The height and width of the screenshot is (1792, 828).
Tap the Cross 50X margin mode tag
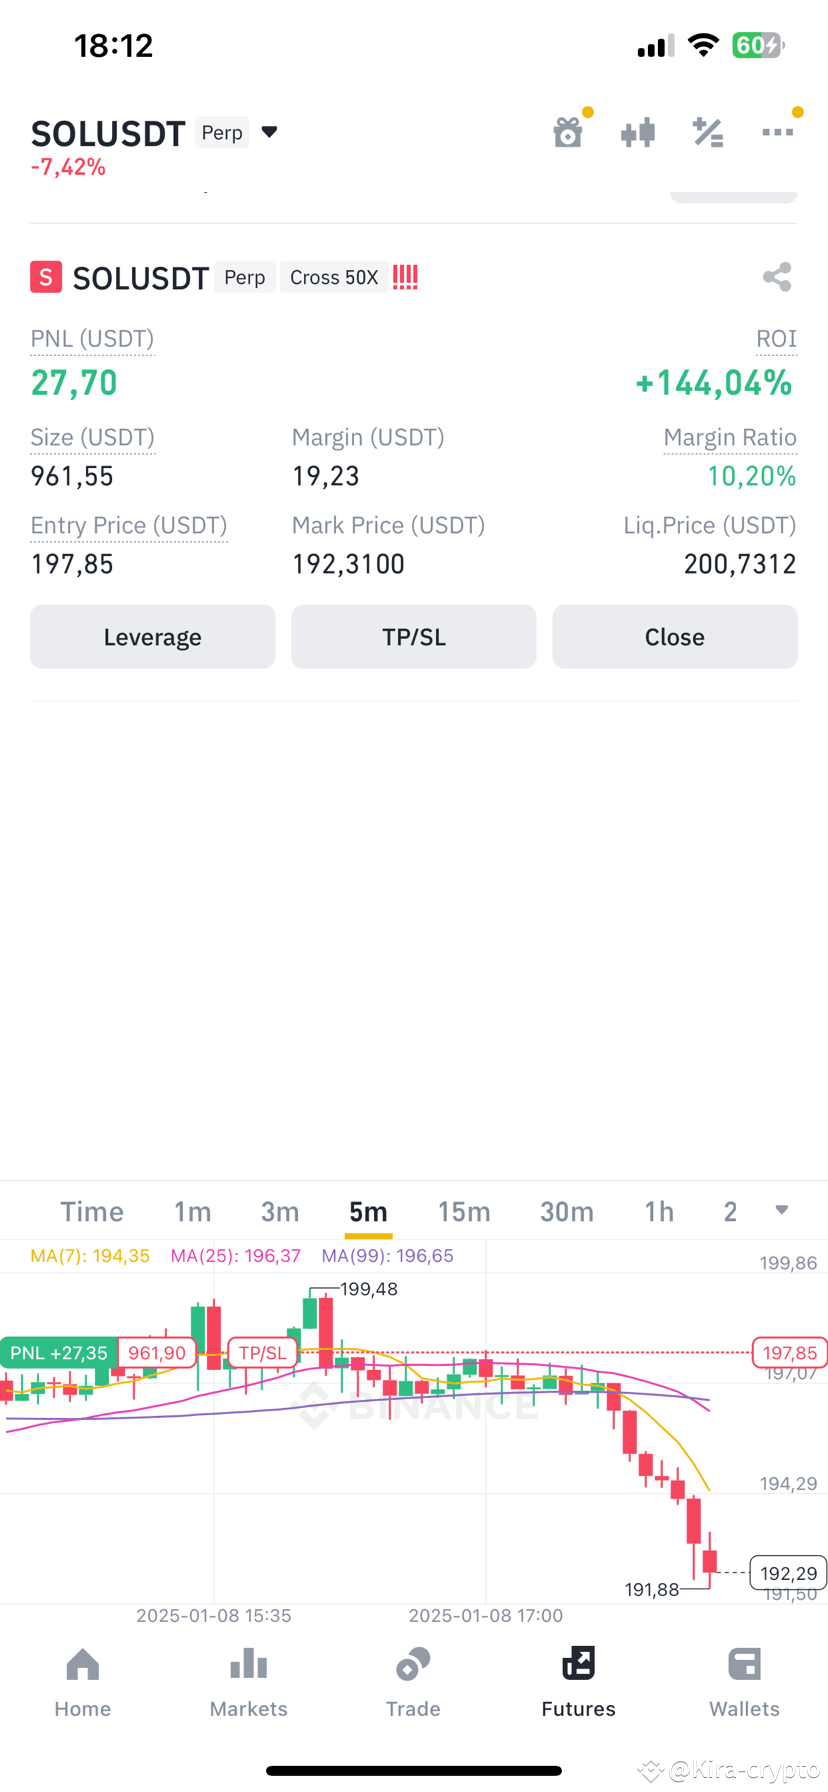click(x=334, y=277)
